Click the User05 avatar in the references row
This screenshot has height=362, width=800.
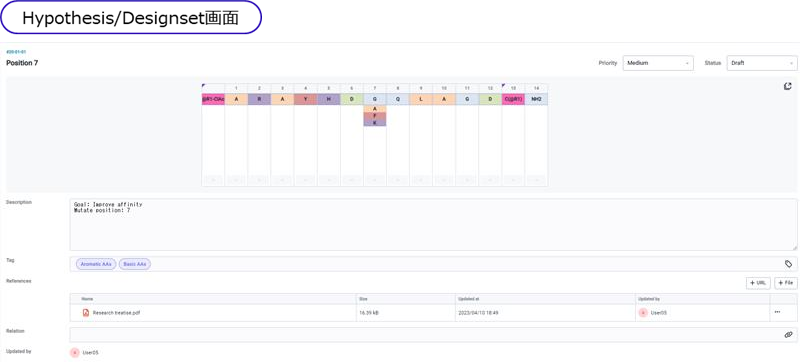(x=643, y=313)
